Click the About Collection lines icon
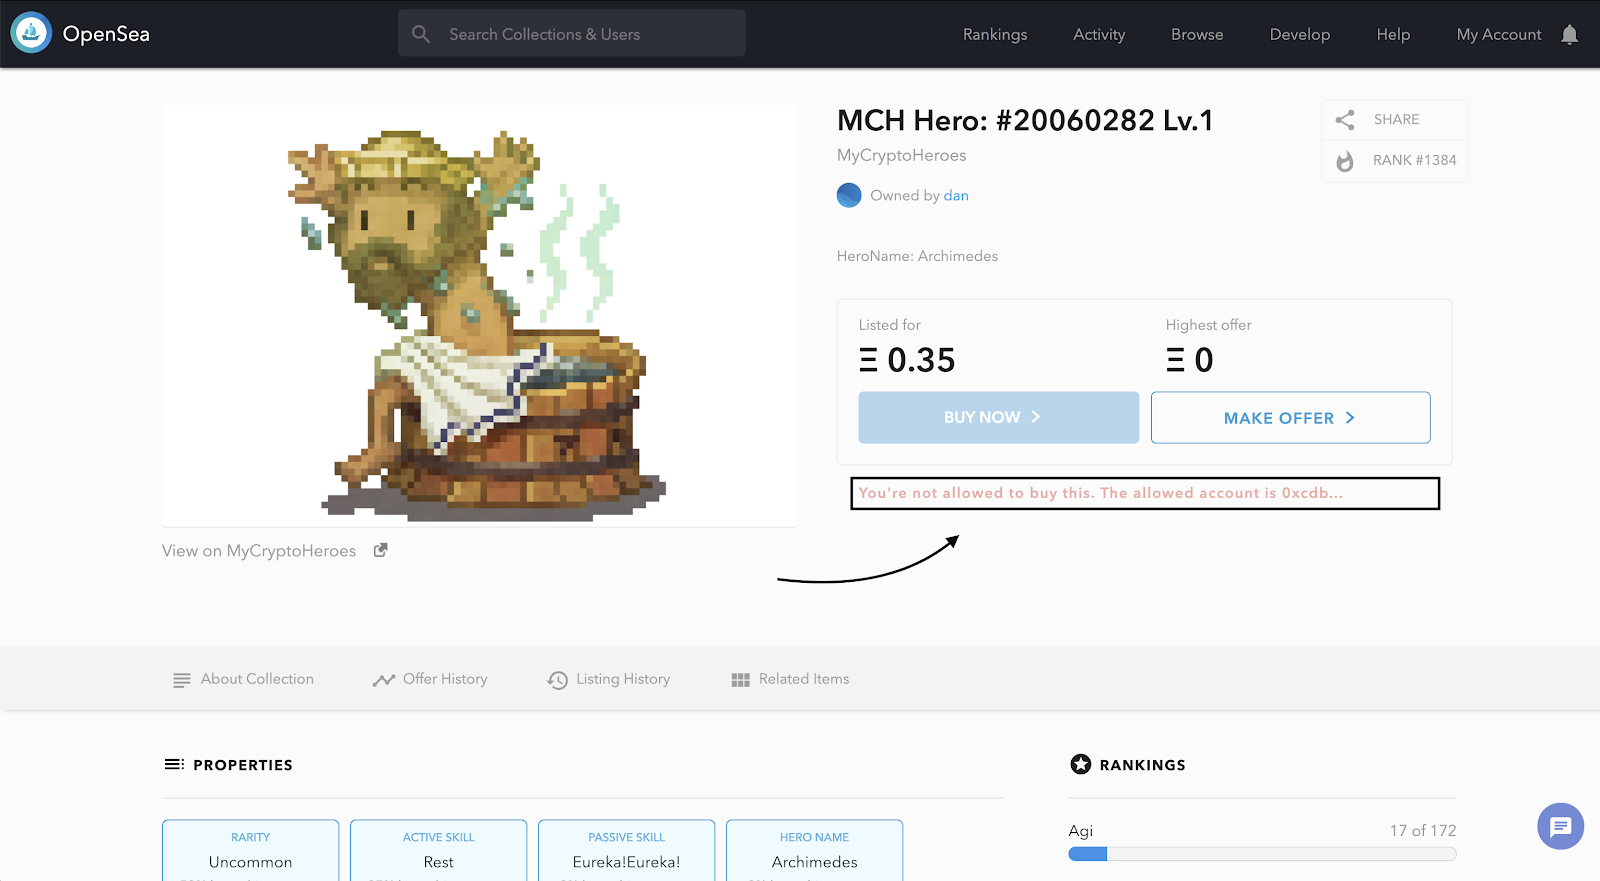The width and height of the screenshot is (1600, 881). pyautogui.click(x=181, y=680)
